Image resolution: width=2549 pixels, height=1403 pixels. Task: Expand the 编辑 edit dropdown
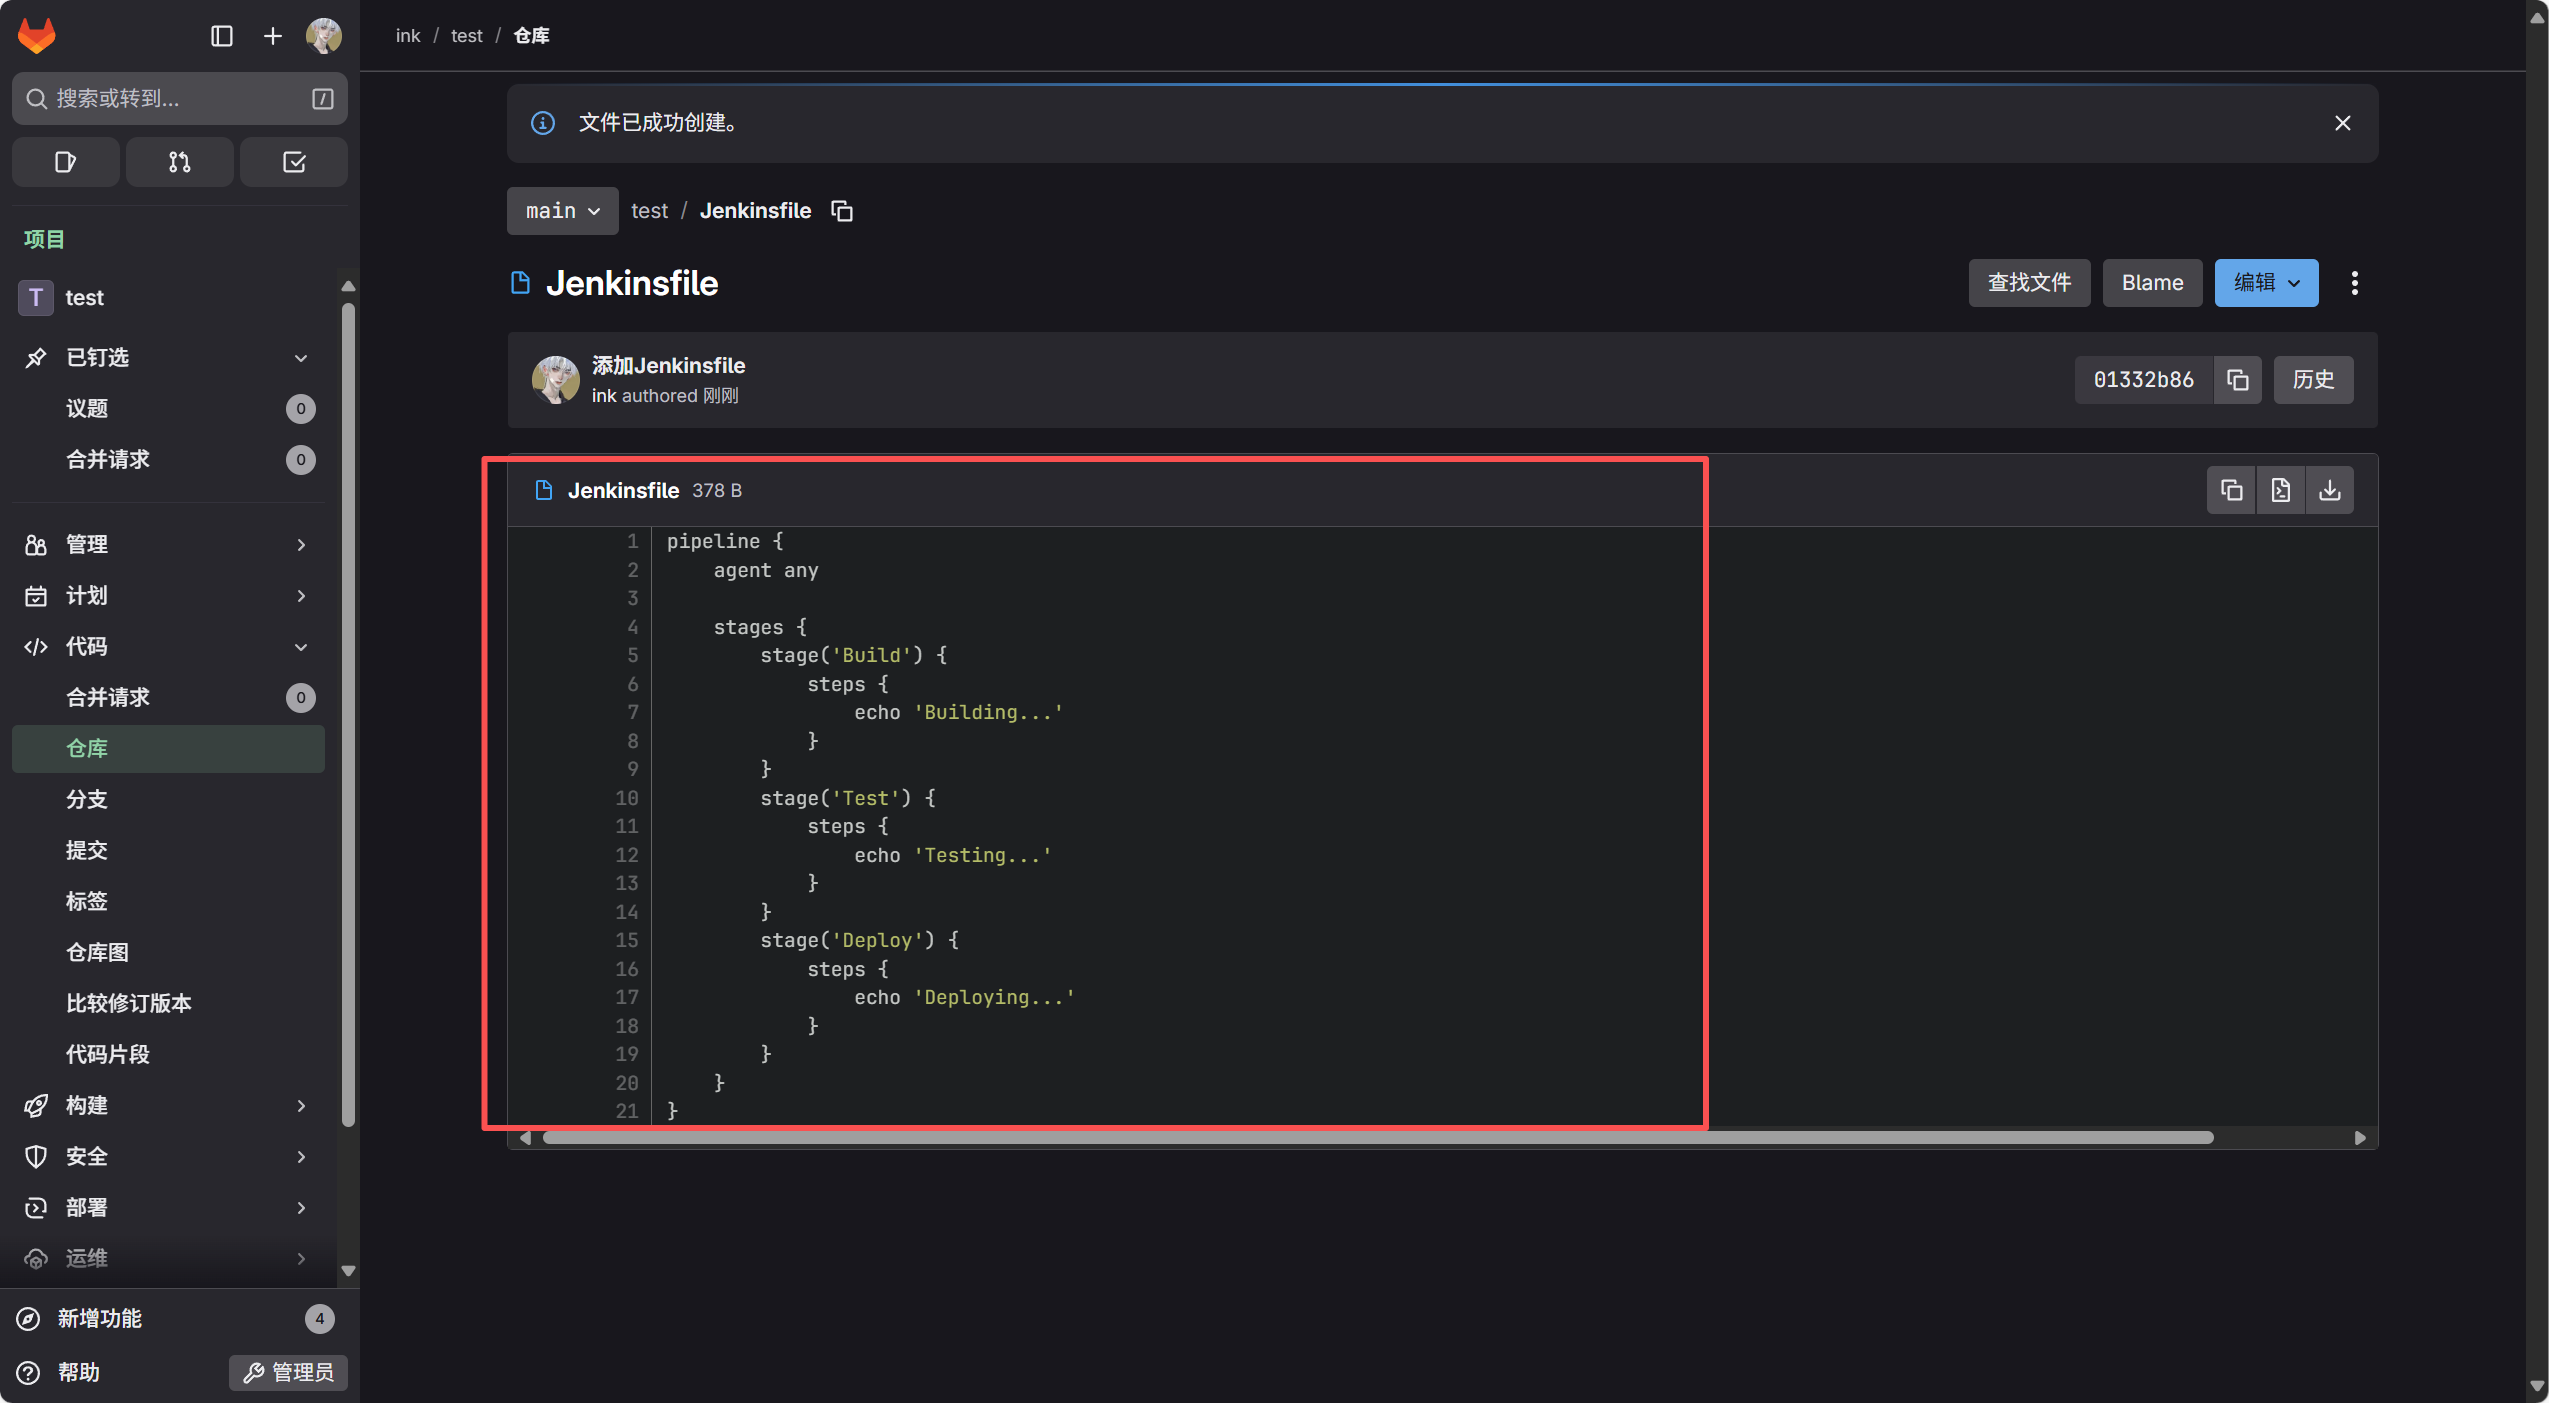click(x=2266, y=283)
